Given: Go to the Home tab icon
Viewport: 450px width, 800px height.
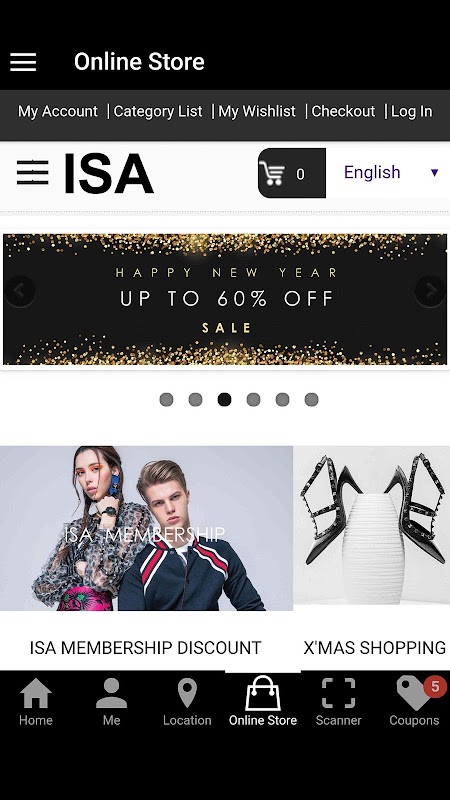Looking at the screenshot, I should [36, 694].
